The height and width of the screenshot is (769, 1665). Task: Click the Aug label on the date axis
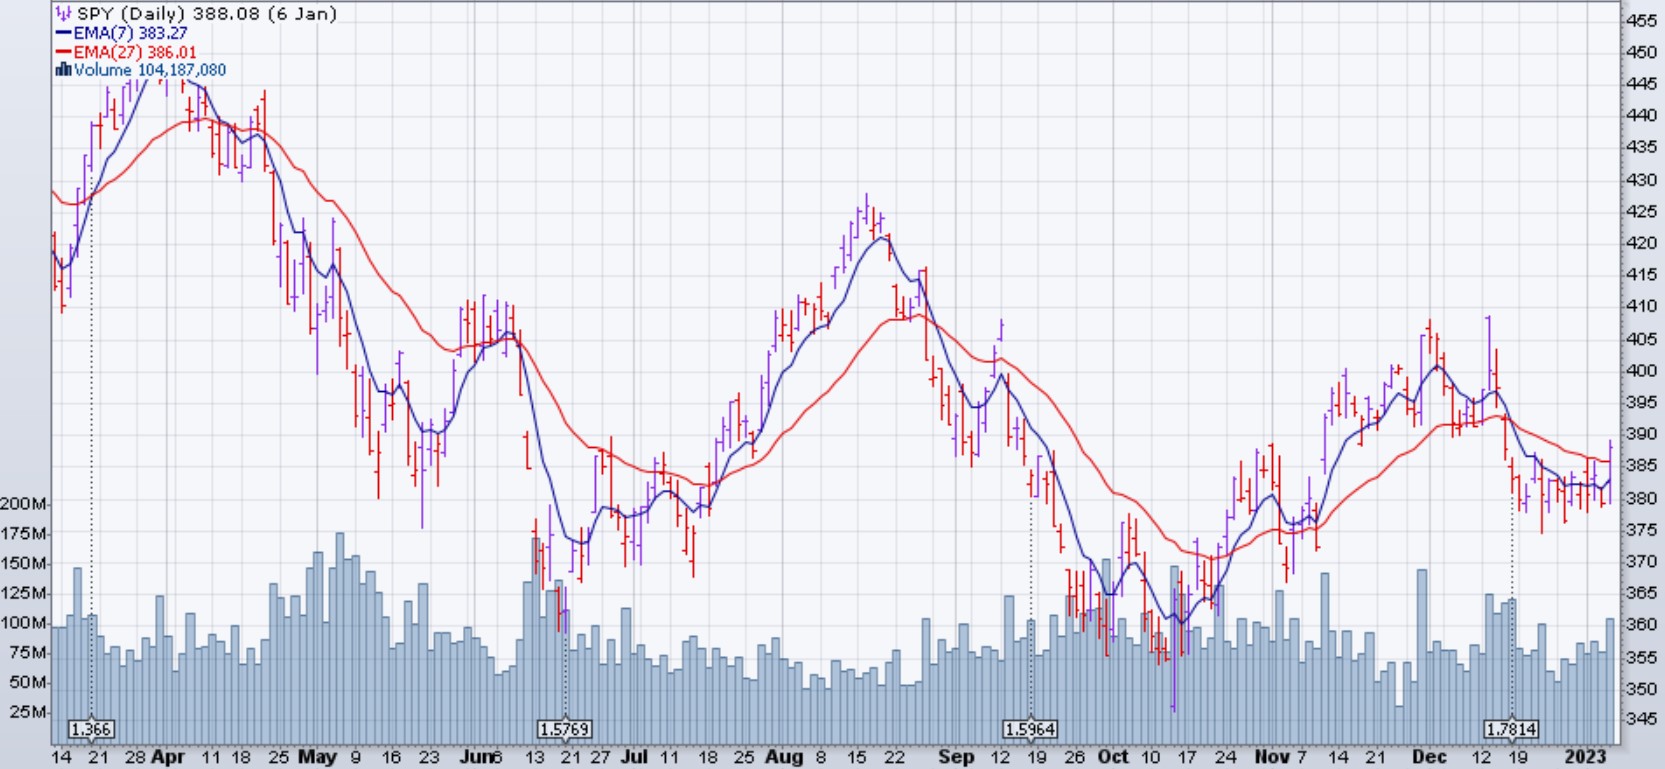784,757
